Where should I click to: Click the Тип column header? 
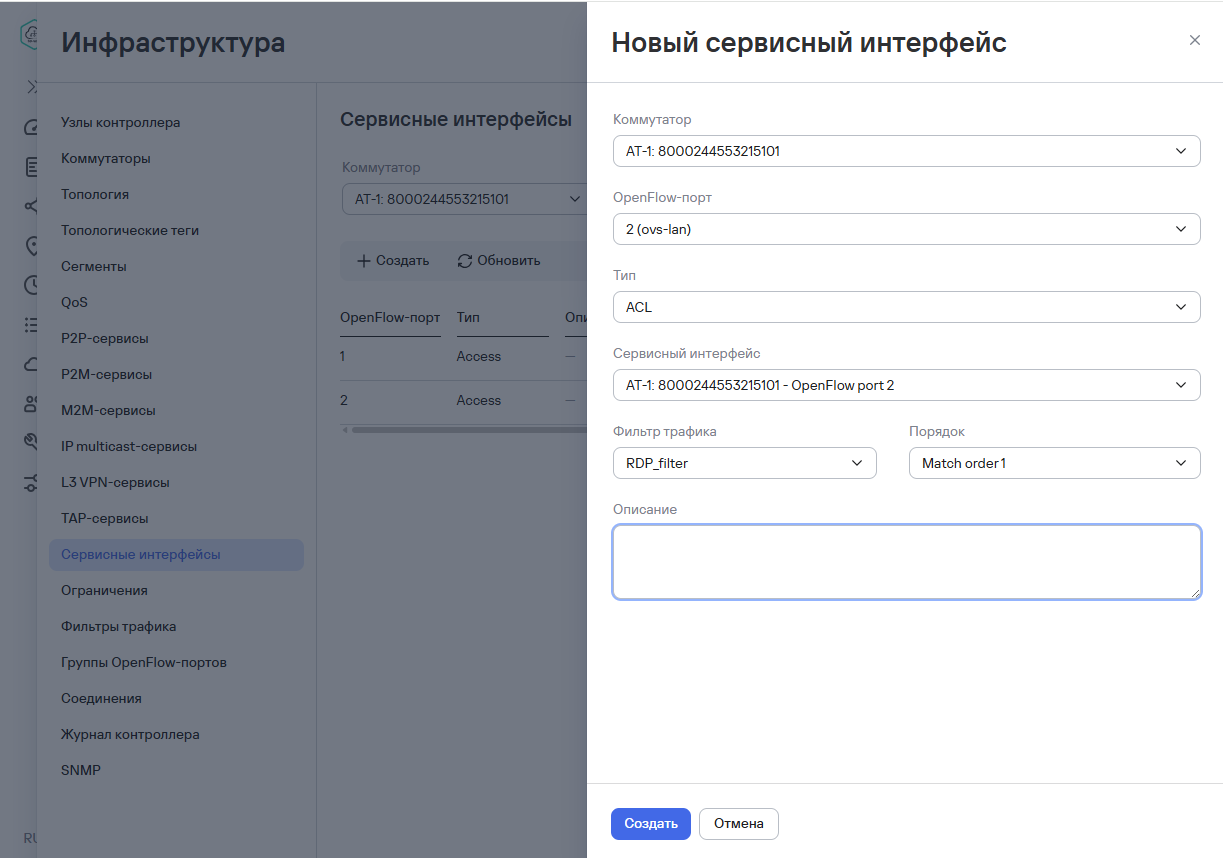(468, 318)
